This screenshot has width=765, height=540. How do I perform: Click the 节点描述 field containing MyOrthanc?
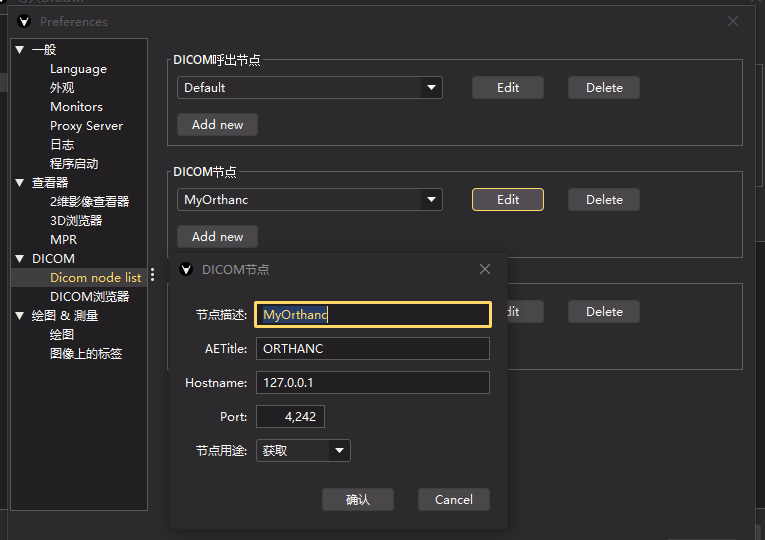point(373,315)
